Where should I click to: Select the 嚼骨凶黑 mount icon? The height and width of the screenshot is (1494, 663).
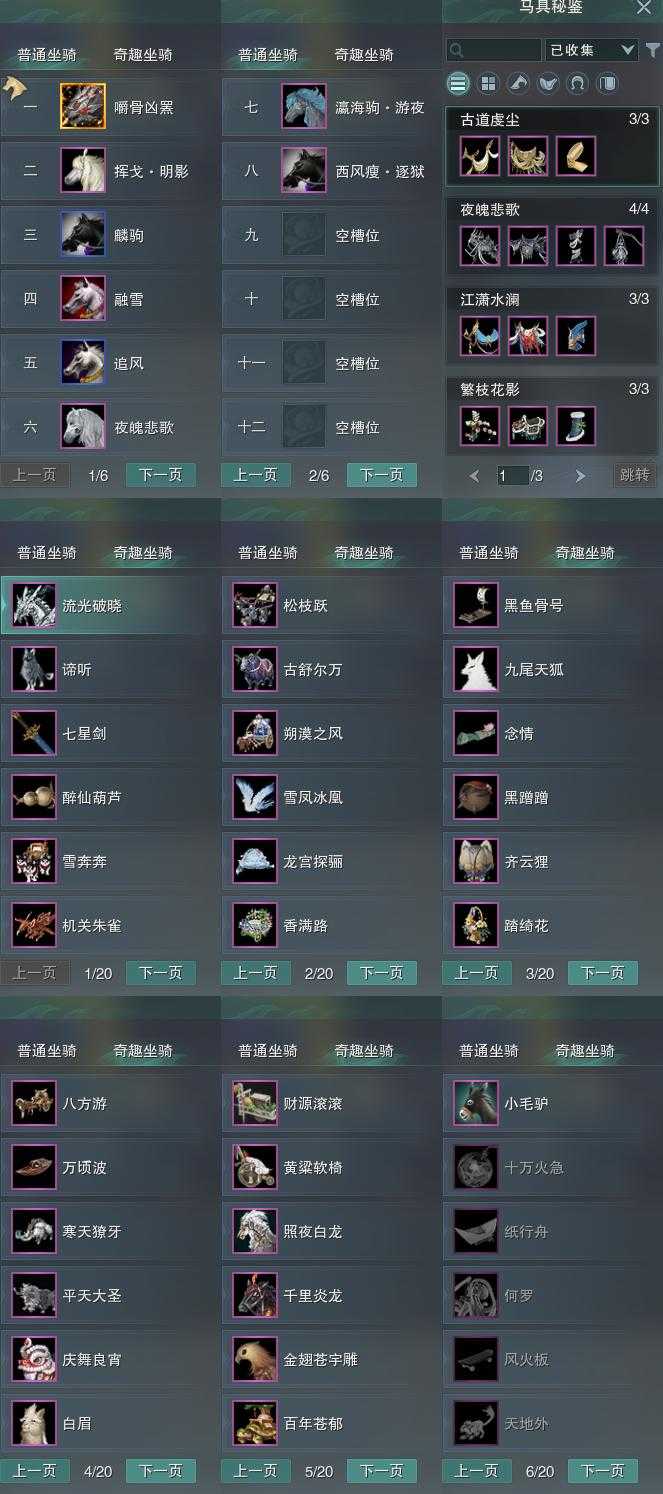click(82, 107)
